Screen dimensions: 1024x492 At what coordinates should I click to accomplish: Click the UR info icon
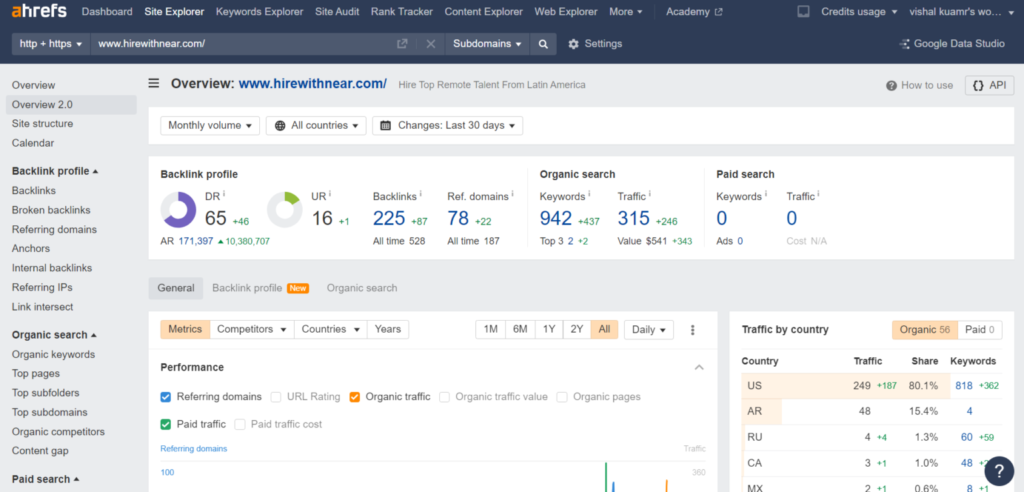tap(330, 193)
